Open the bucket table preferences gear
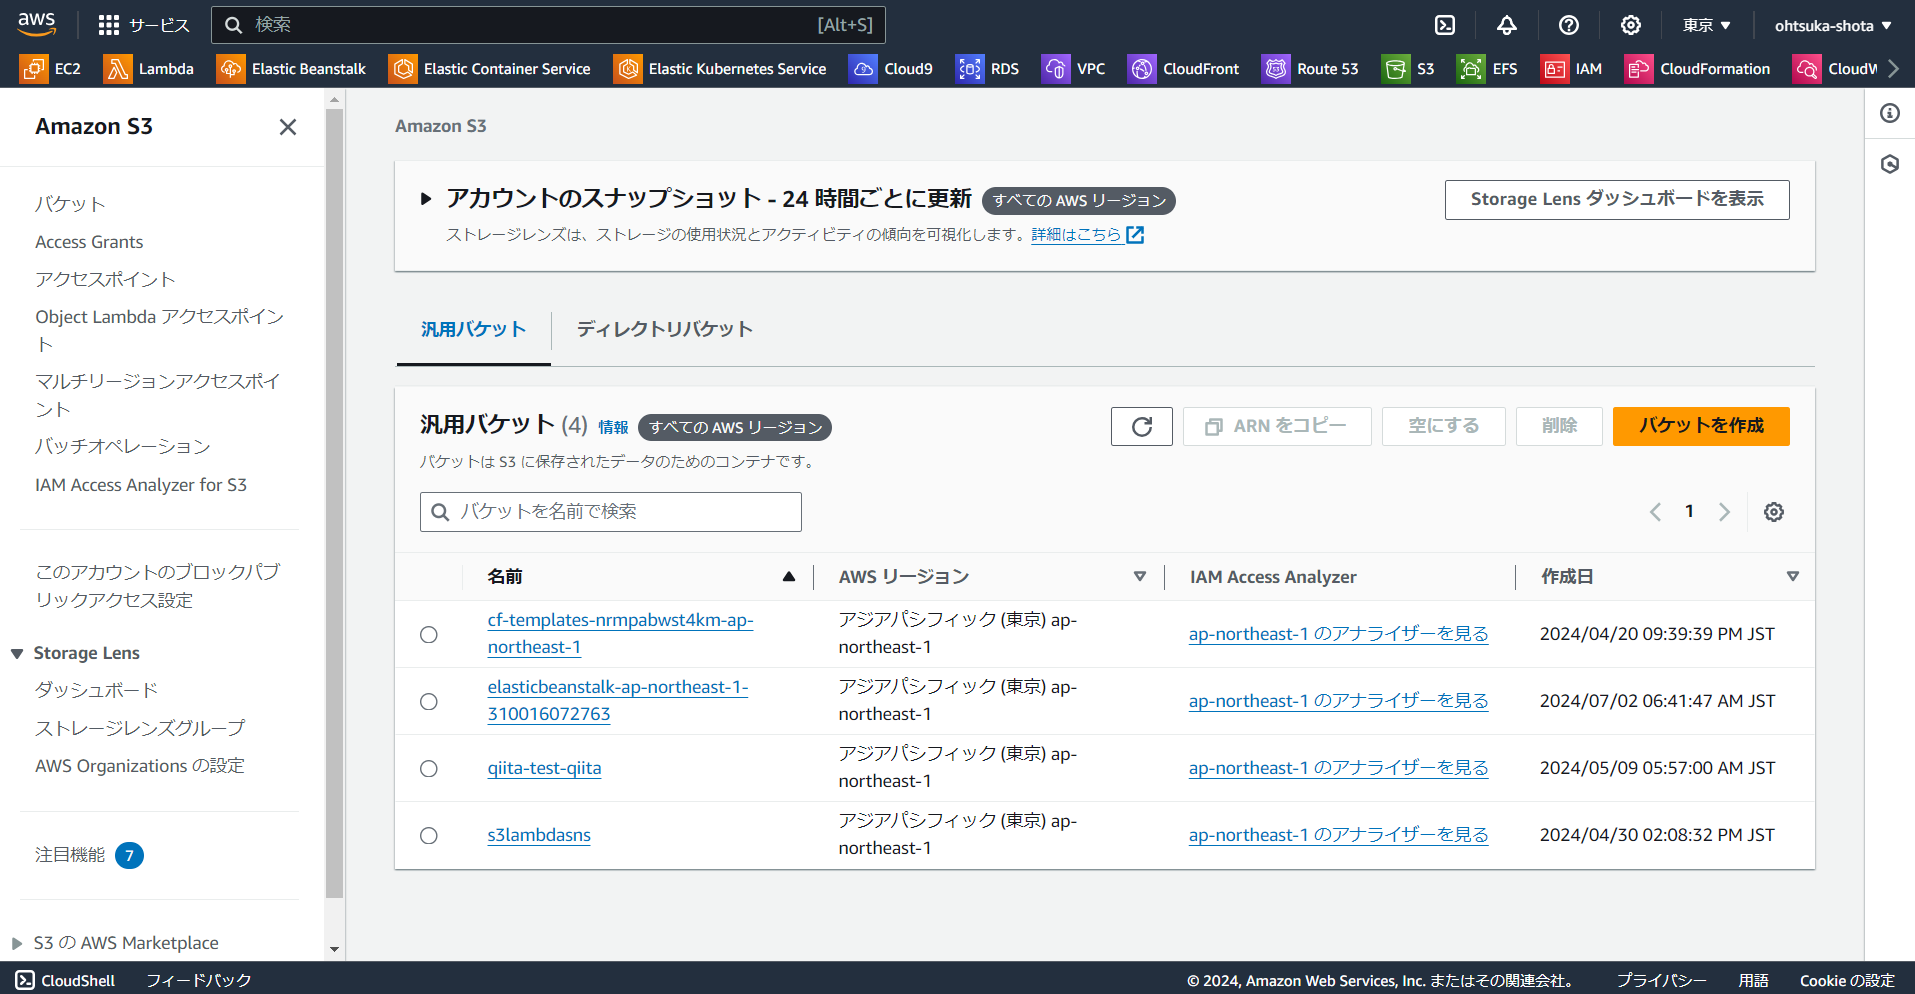The width and height of the screenshot is (1915, 994). point(1774,512)
